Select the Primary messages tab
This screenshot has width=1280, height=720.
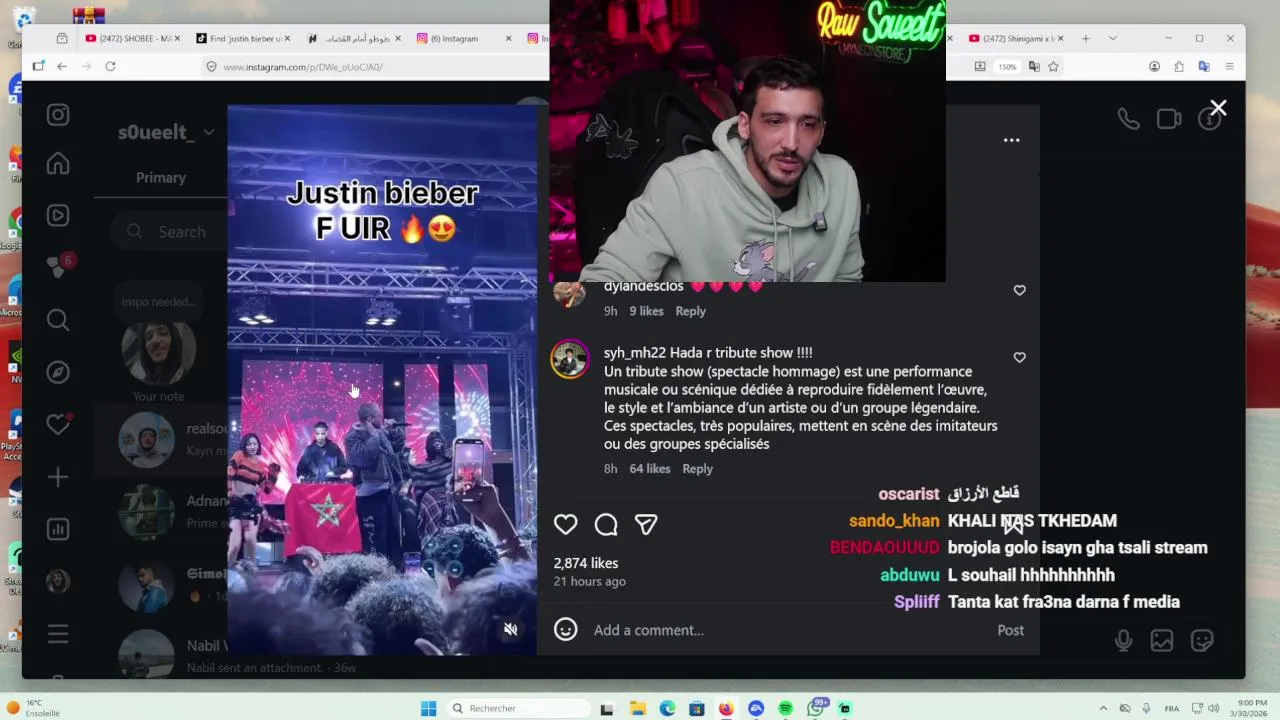pos(161,178)
